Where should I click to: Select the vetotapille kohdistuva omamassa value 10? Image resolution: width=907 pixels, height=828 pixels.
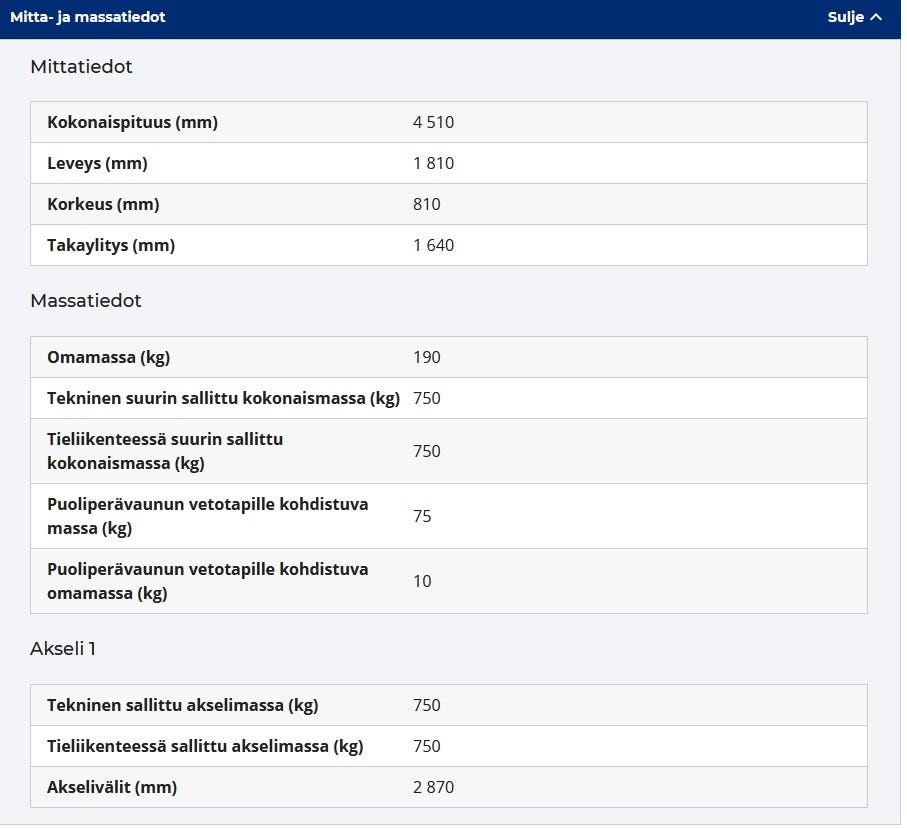(x=422, y=582)
